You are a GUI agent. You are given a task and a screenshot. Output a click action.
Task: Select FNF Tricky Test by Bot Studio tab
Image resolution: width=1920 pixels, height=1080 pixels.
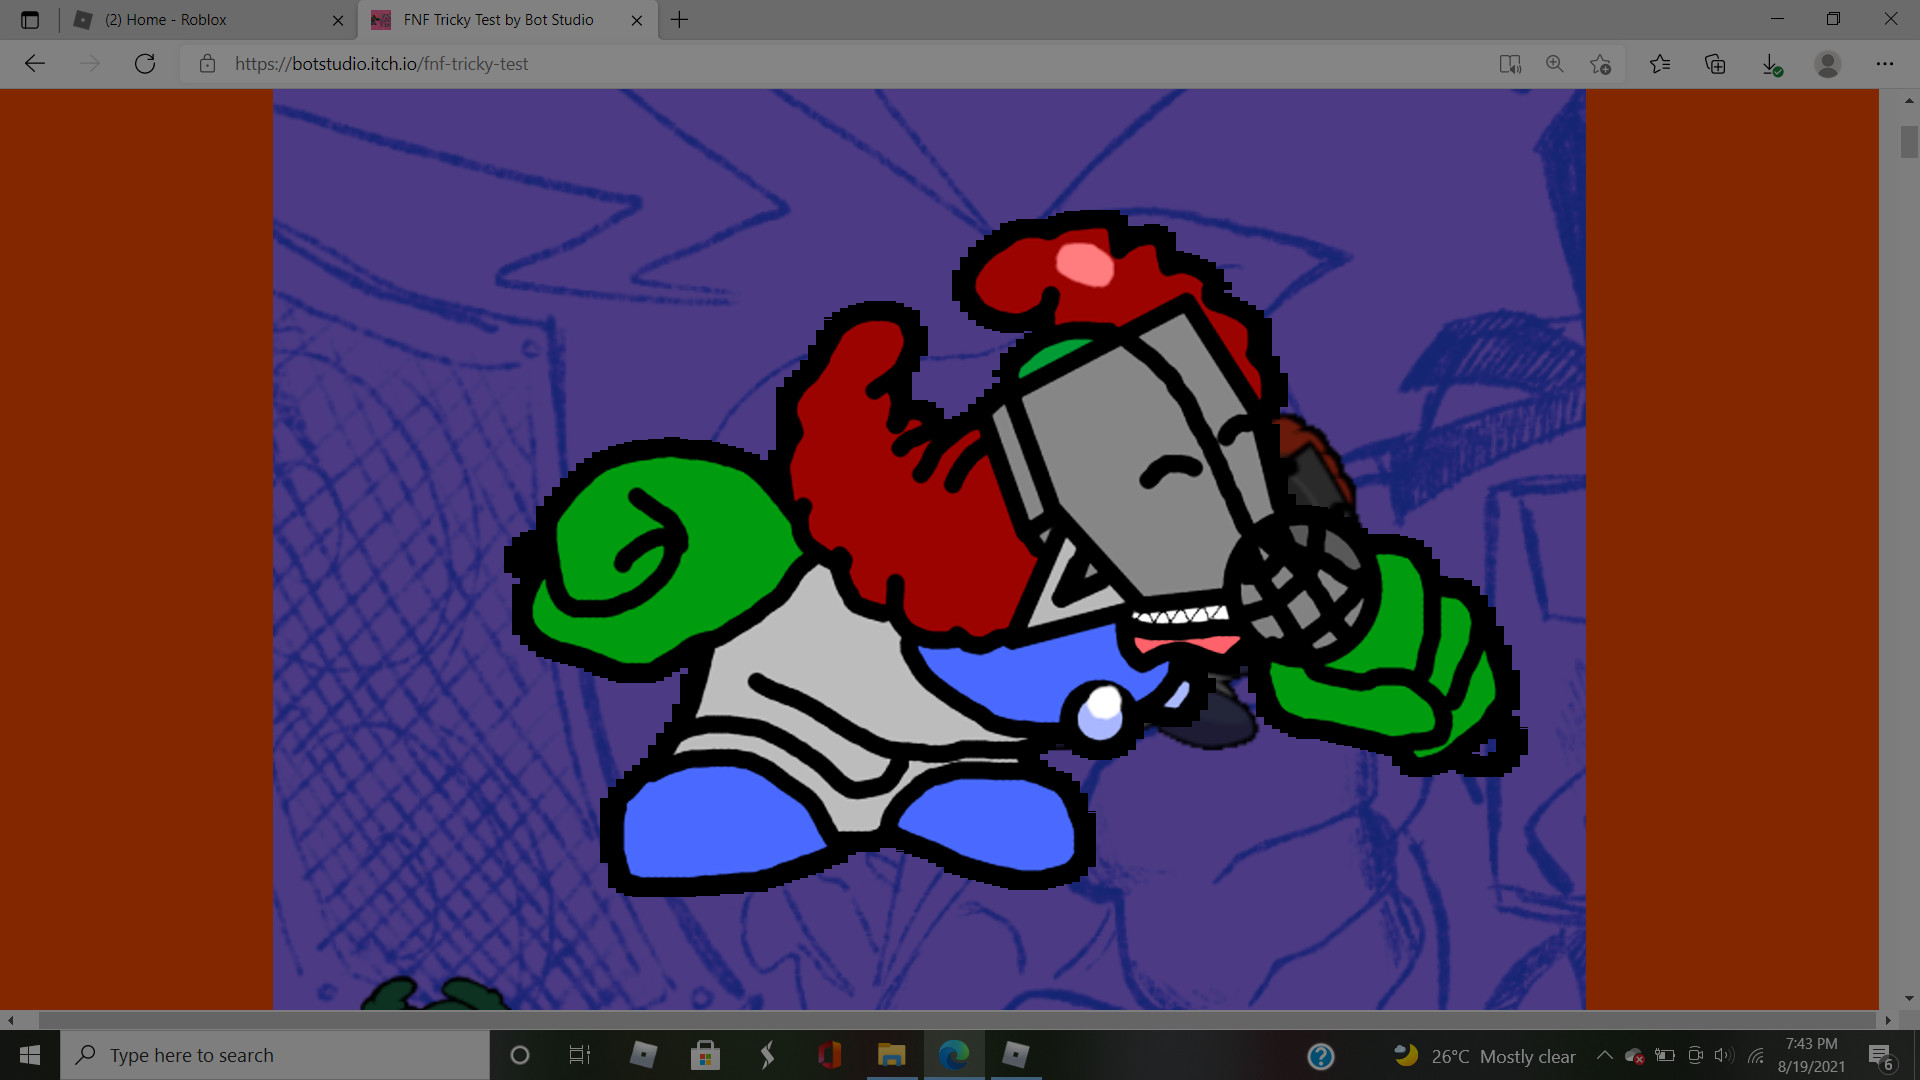click(498, 20)
